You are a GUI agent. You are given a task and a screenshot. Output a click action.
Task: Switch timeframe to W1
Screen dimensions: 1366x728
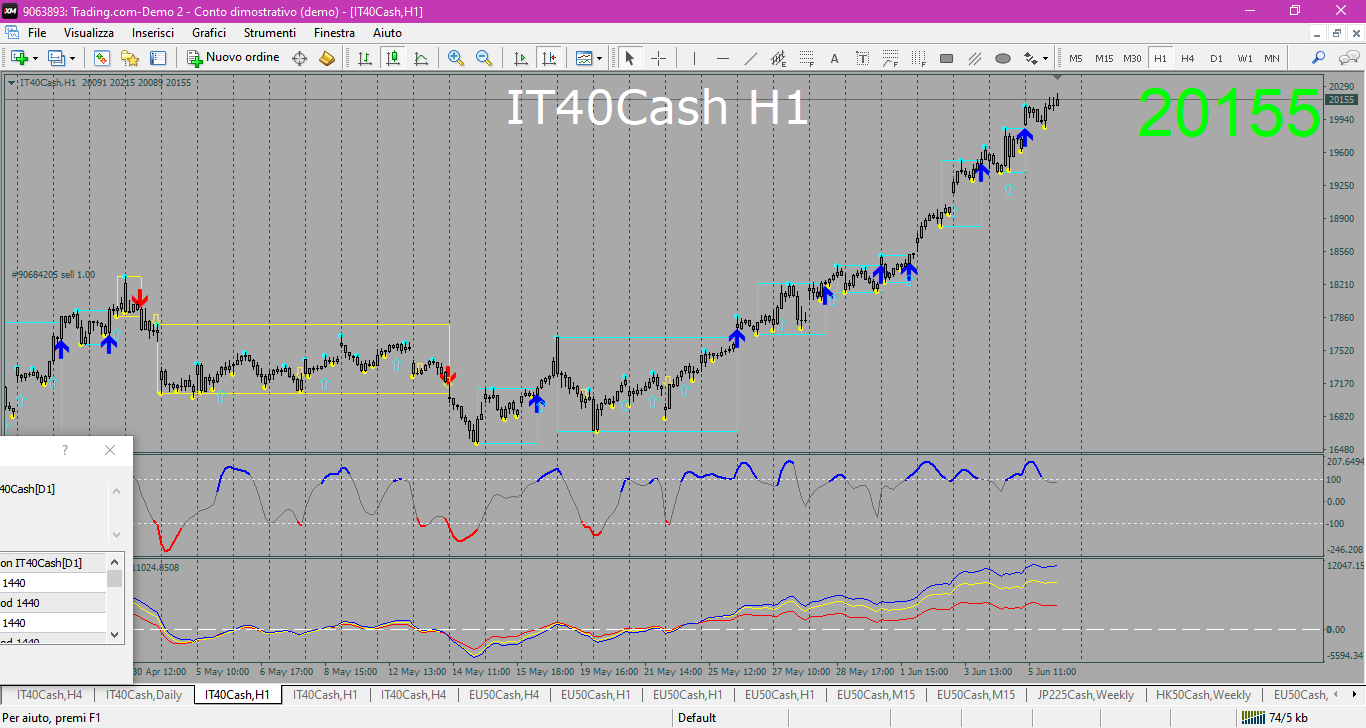point(1244,58)
